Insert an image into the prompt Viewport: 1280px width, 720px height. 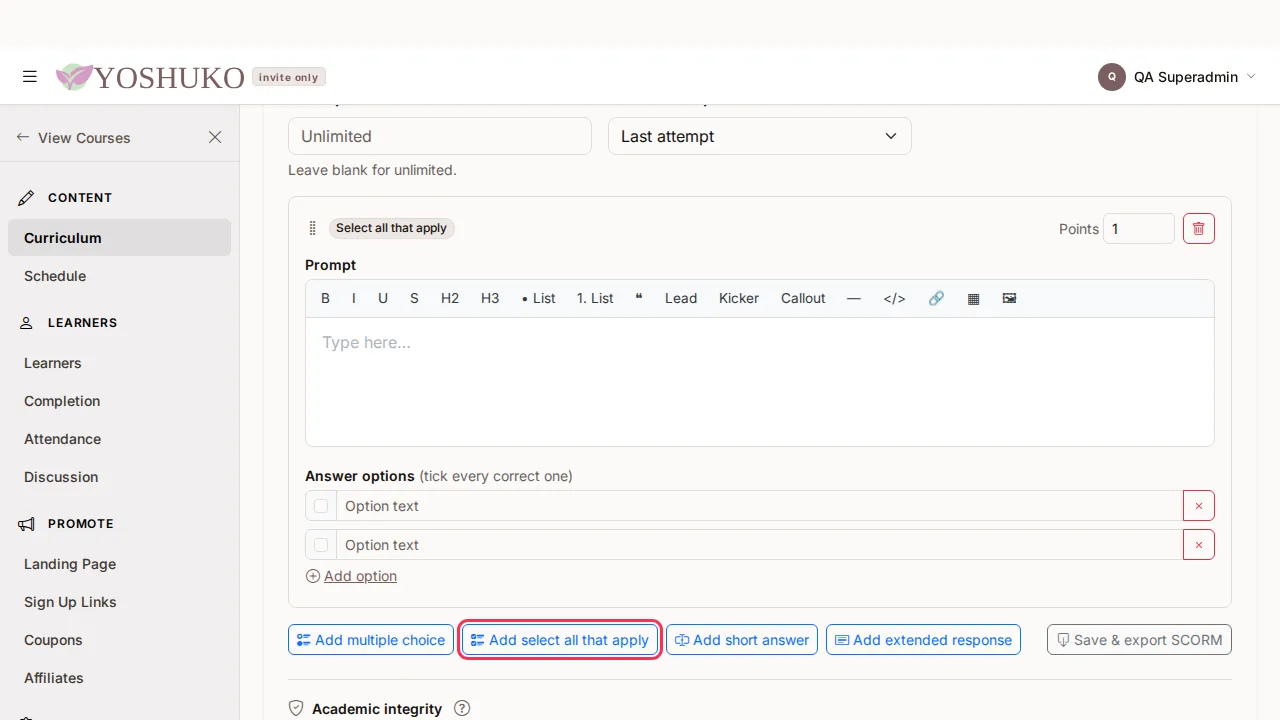coord(1009,298)
